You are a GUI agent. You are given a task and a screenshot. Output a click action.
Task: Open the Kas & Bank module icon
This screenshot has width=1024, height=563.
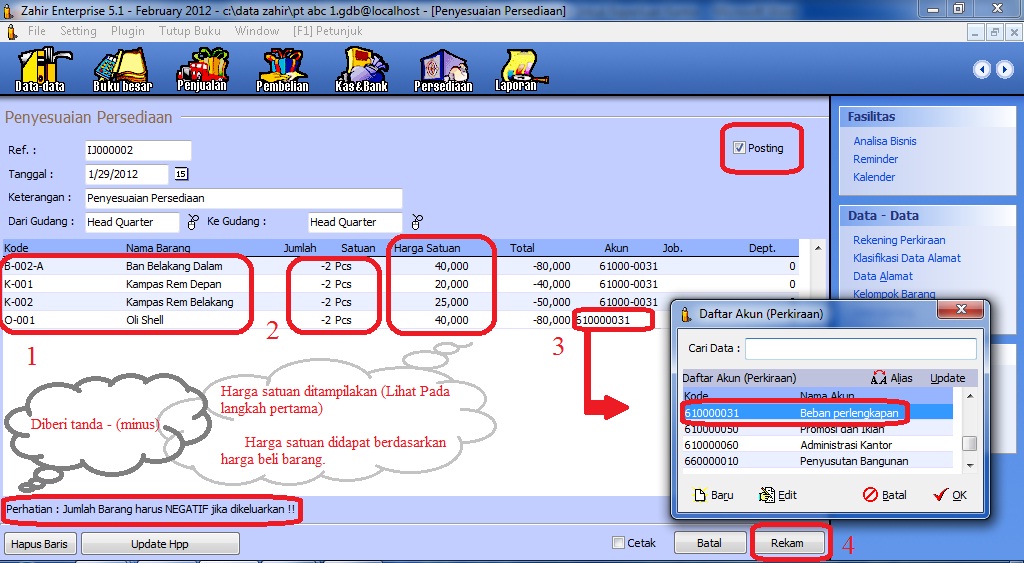361,68
